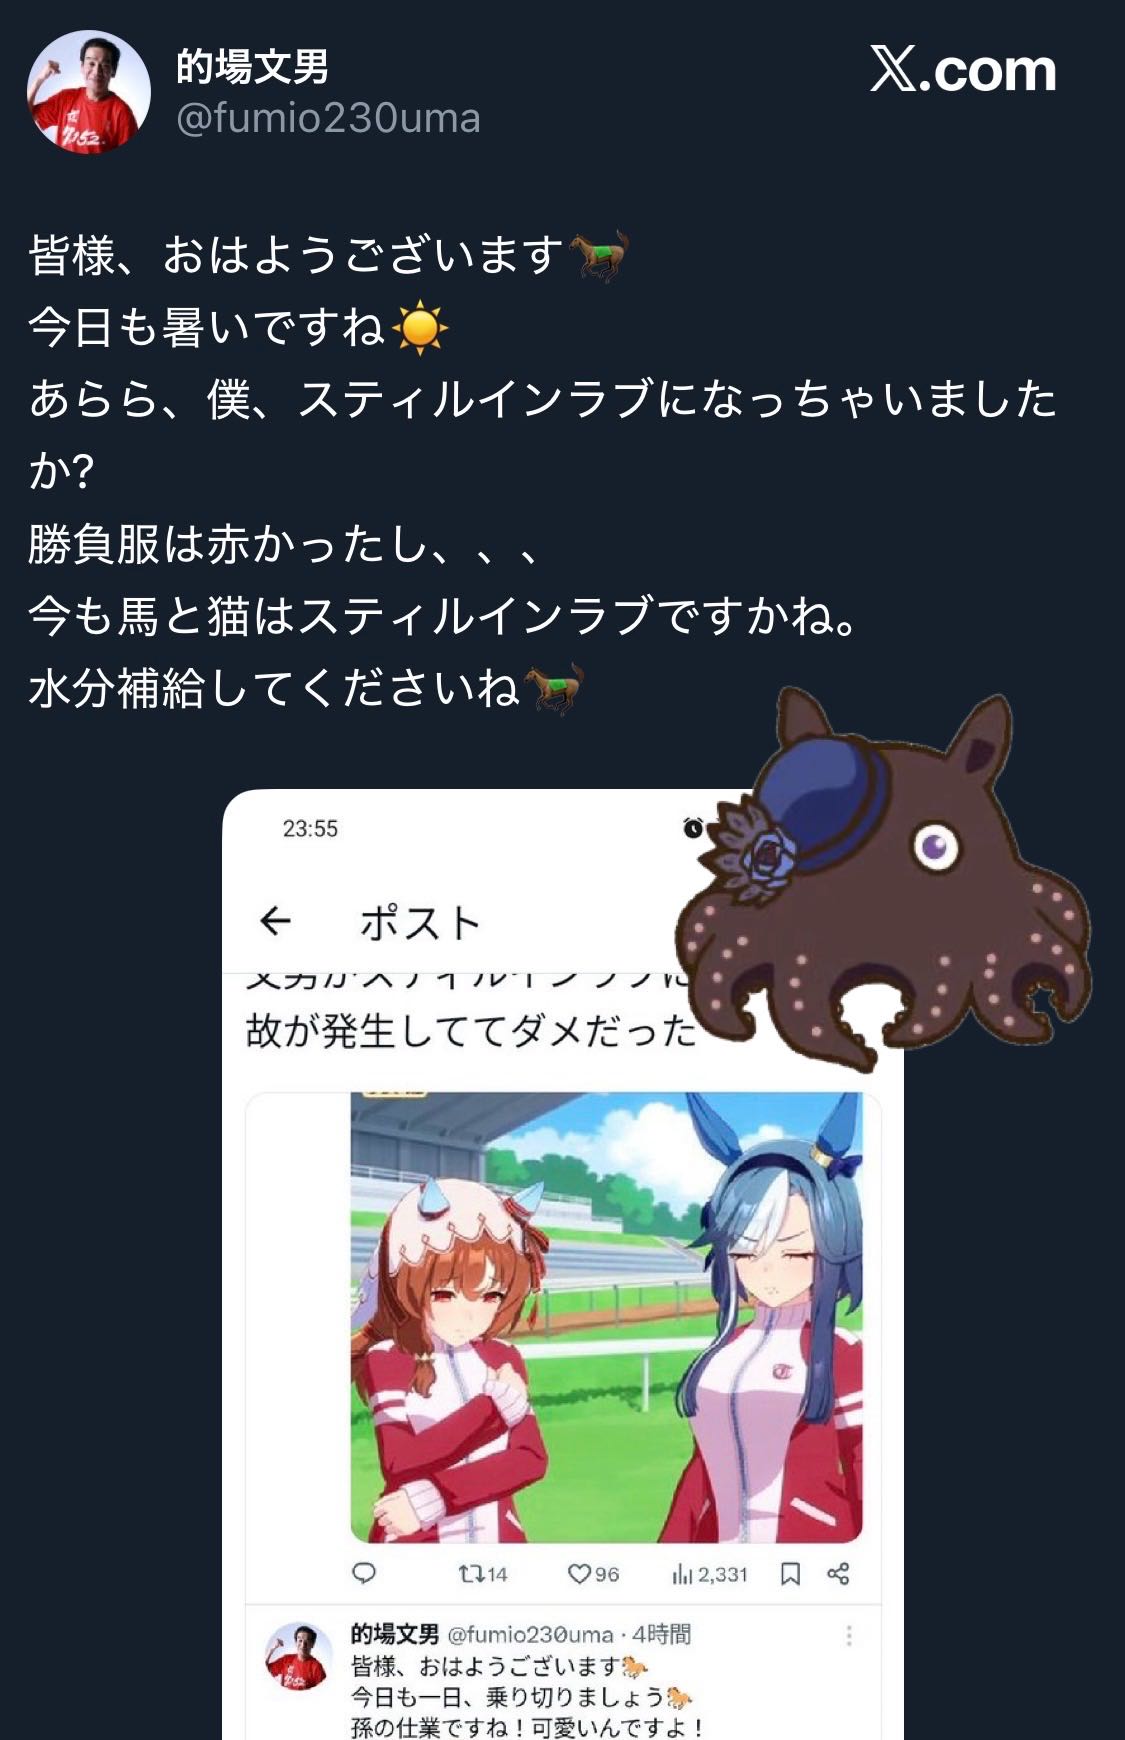This screenshot has height=1740, width=1125.
Task: Tap the back arrow beside ポスト
Action: tap(275, 920)
